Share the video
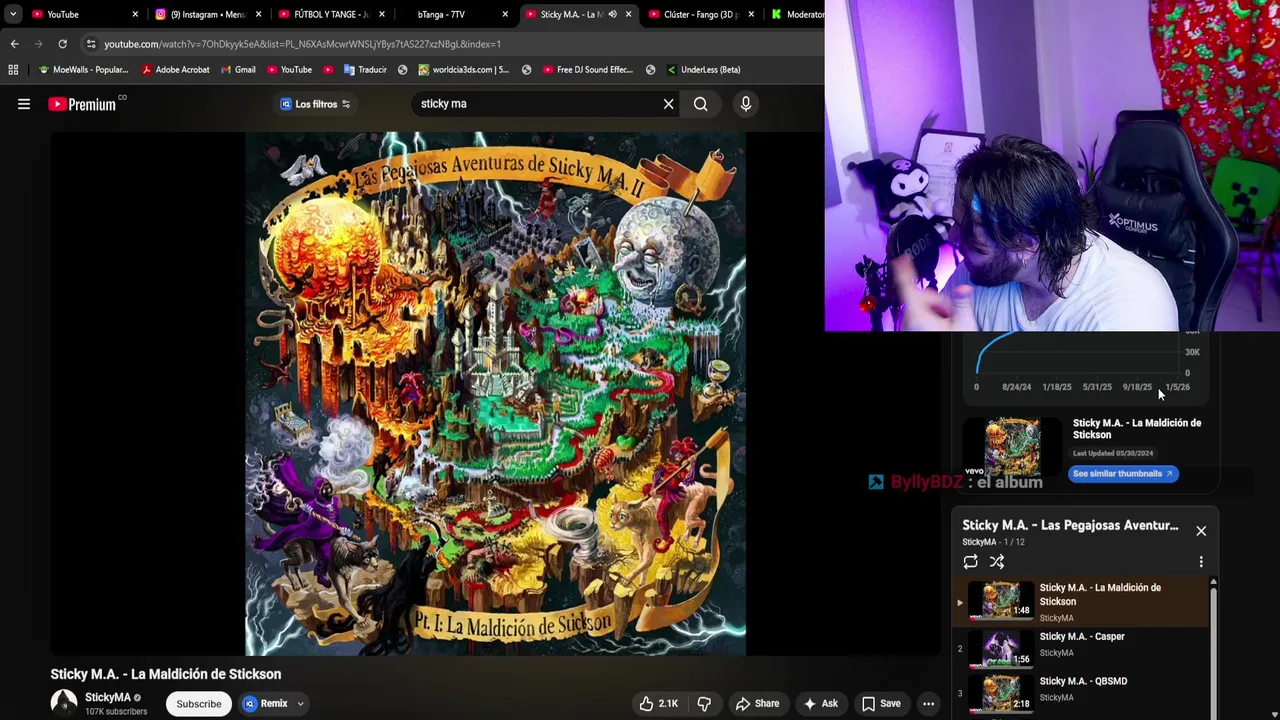This screenshot has height=720, width=1280. coord(757,704)
